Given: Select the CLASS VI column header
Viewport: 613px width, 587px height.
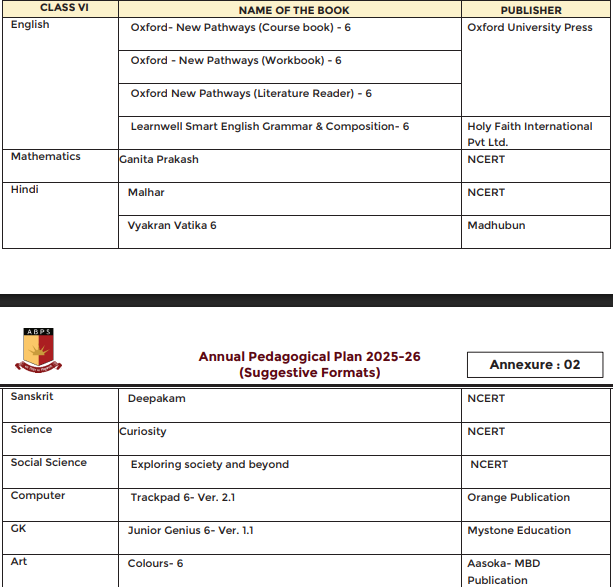Looking at the screenshot, I should tap(59, 9).
